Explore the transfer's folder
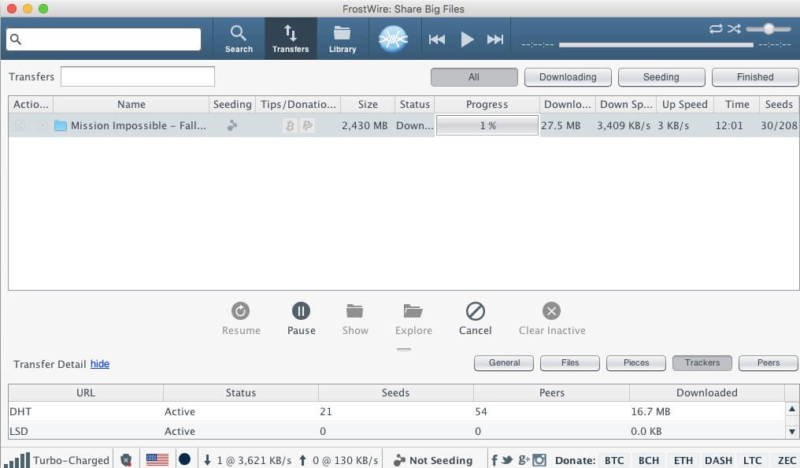The height and width of the screenshot is (468, 800). point(413,319)
